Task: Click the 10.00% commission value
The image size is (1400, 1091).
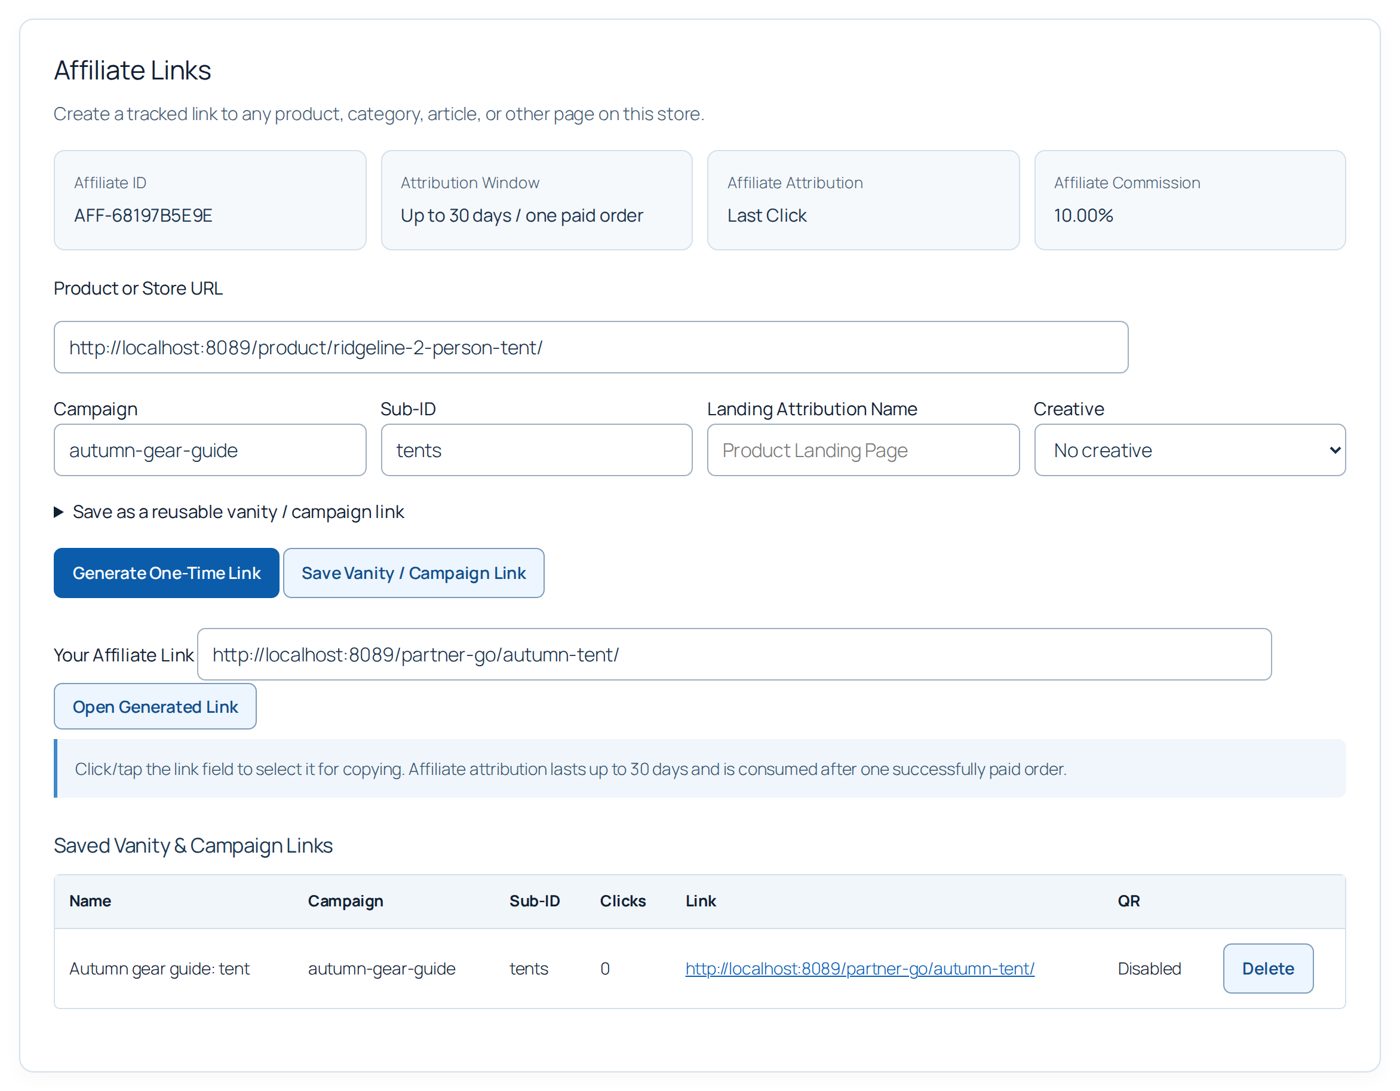Action: point(1084,215)
